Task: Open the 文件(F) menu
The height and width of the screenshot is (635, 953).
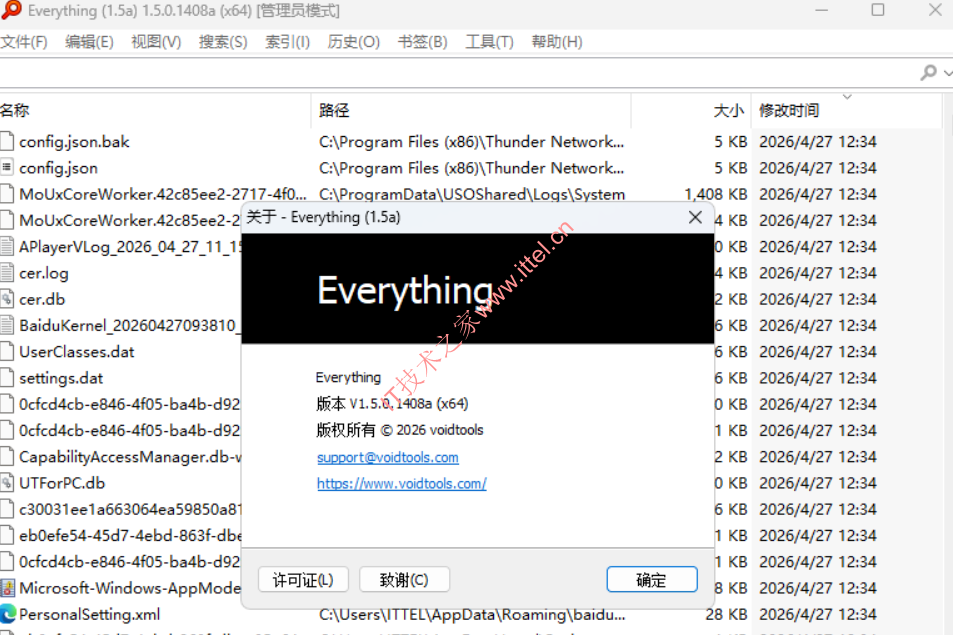Action: [x=24, y=42]
